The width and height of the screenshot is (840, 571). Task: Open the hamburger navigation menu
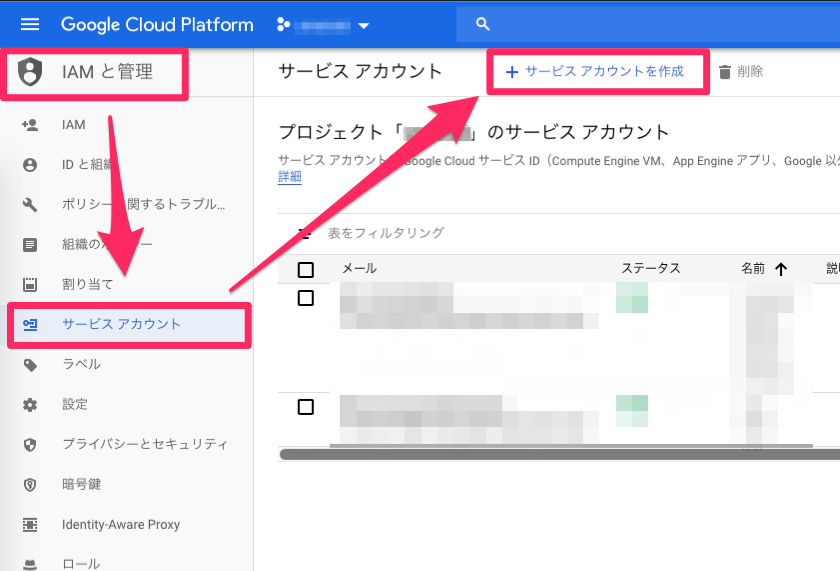[x=30, y=24]
